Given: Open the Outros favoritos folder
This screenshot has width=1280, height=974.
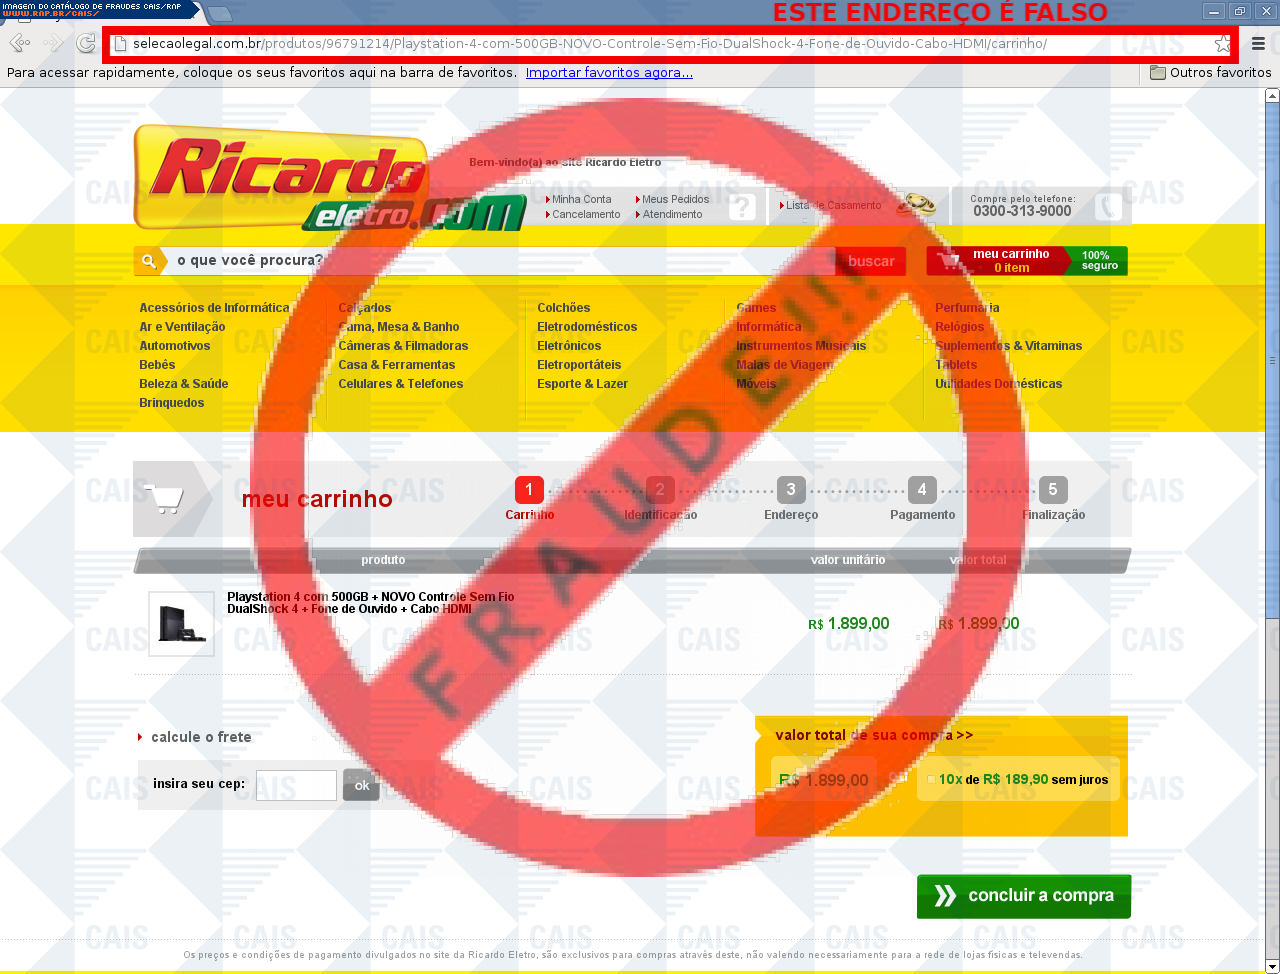Looking at the screenshot, I should pyautogui.click(x=1210, y=73).
